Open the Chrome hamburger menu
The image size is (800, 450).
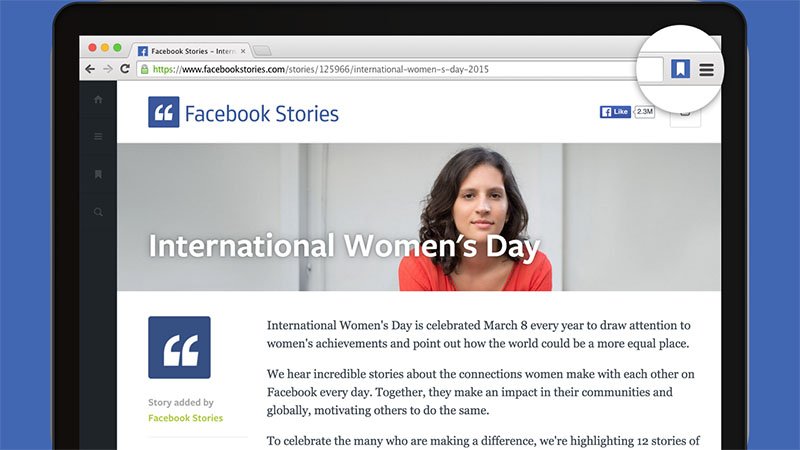pos(706,69)
